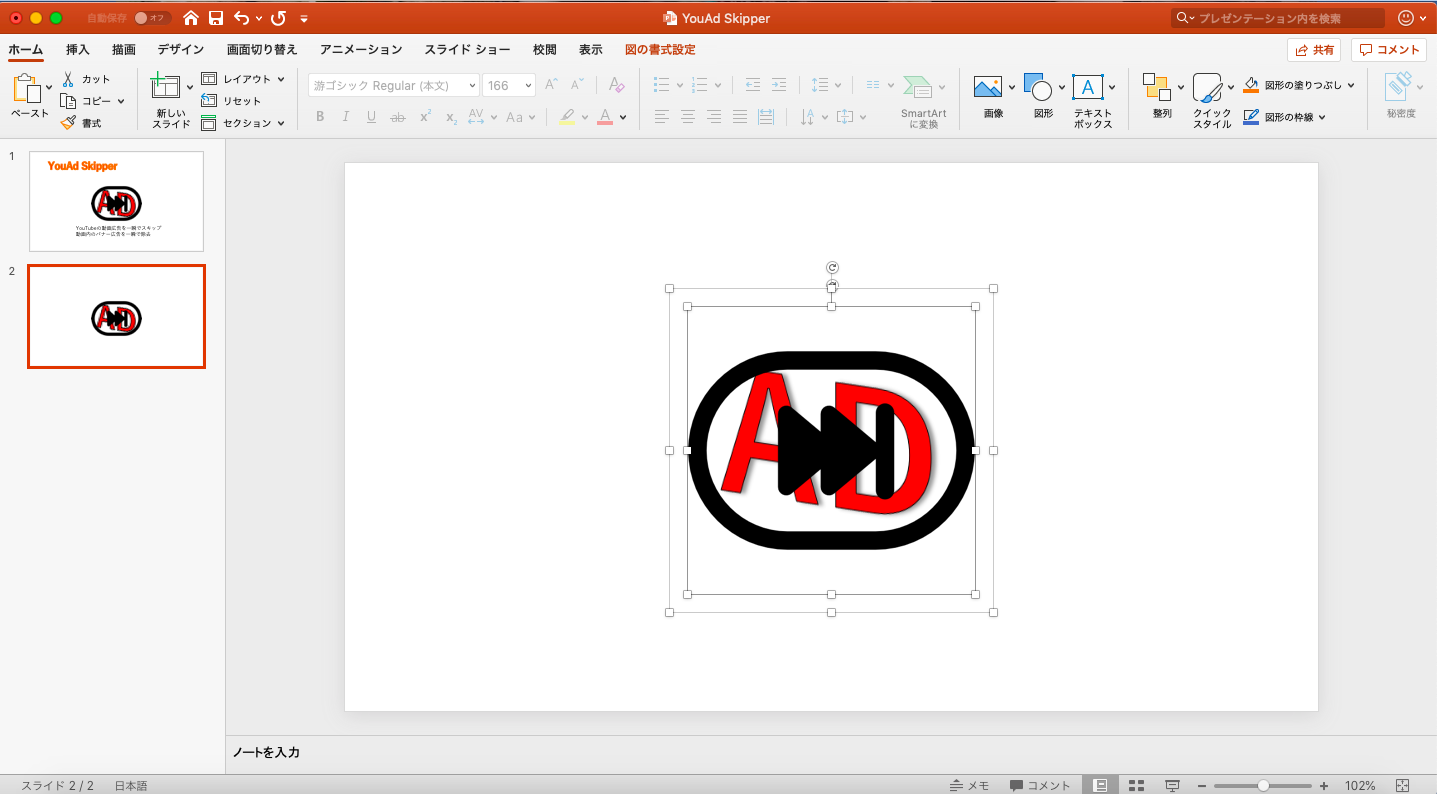Image resolution: width=1437 pixels, height=794 pixels.
Task: Open the Insert (挿入) tab
Action: [78, 50]
